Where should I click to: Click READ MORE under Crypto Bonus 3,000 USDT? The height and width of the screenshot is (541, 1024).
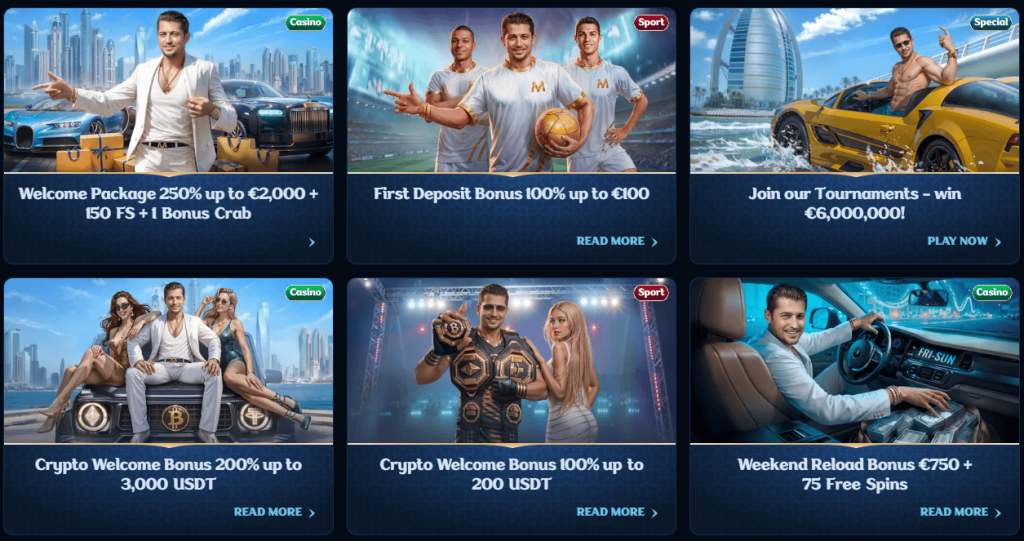coord(274,512)
